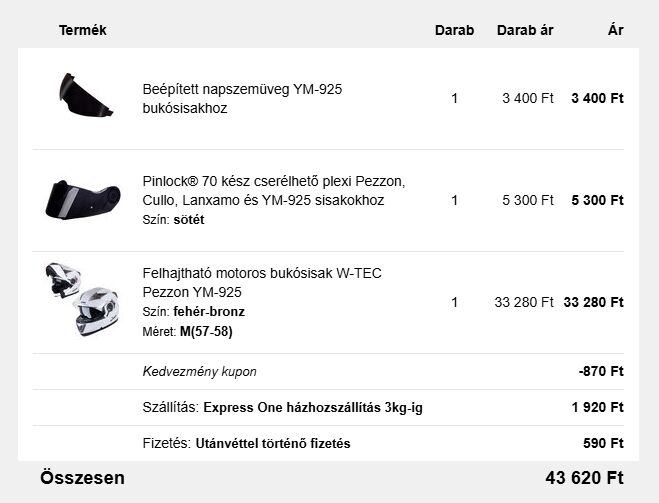
Task: Click the Szín: fehér-bronz color label
Action: [195, 312]
